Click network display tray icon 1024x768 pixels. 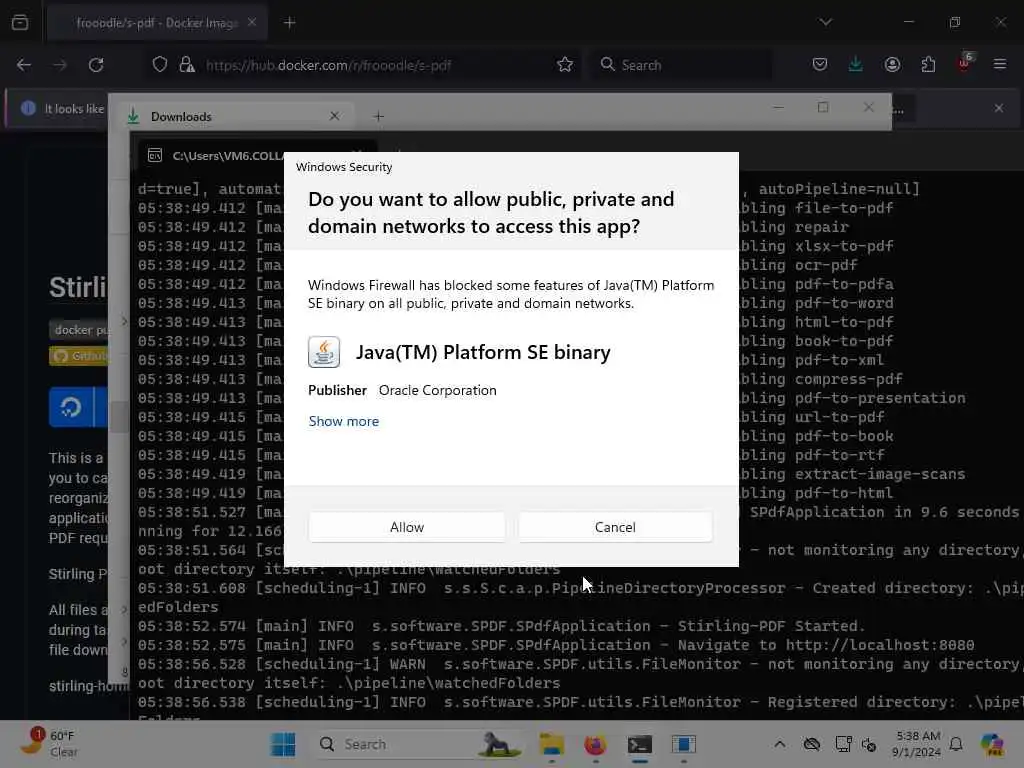click(843, 744)
